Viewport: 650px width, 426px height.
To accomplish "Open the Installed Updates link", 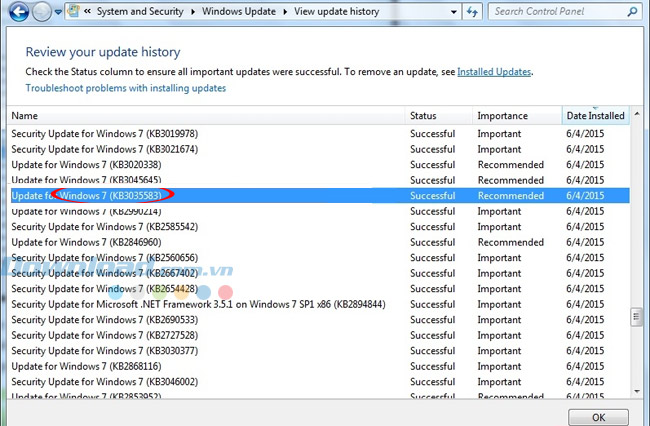I will 494,72.
